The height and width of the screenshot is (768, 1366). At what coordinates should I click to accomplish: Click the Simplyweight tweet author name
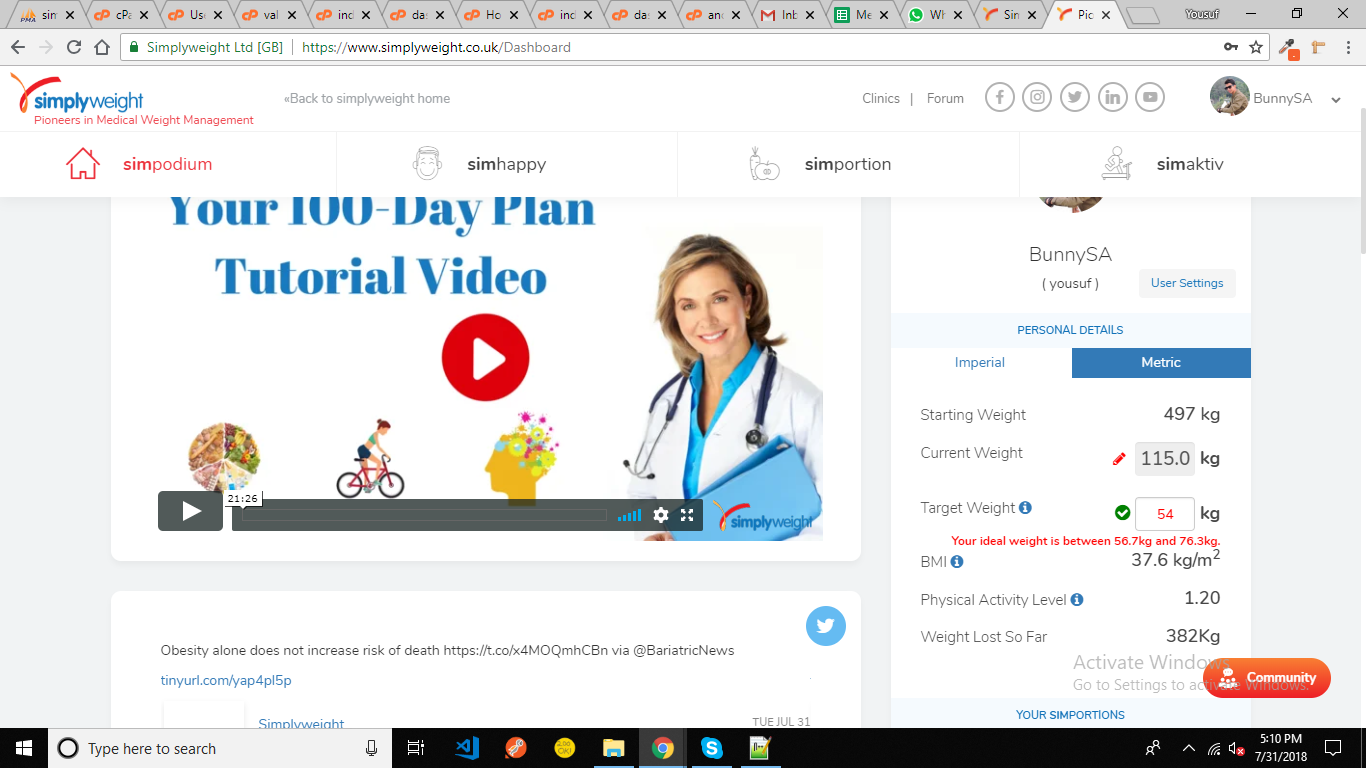tap(301, 723)
